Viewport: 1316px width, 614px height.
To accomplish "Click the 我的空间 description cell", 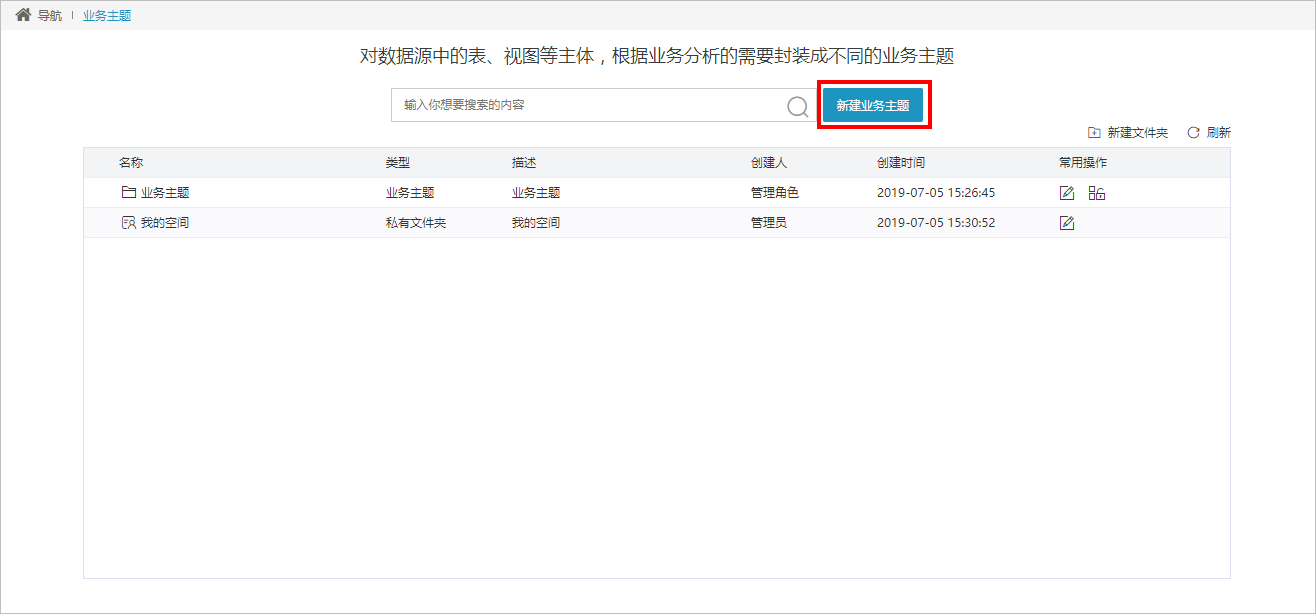I will coord(536,223).
